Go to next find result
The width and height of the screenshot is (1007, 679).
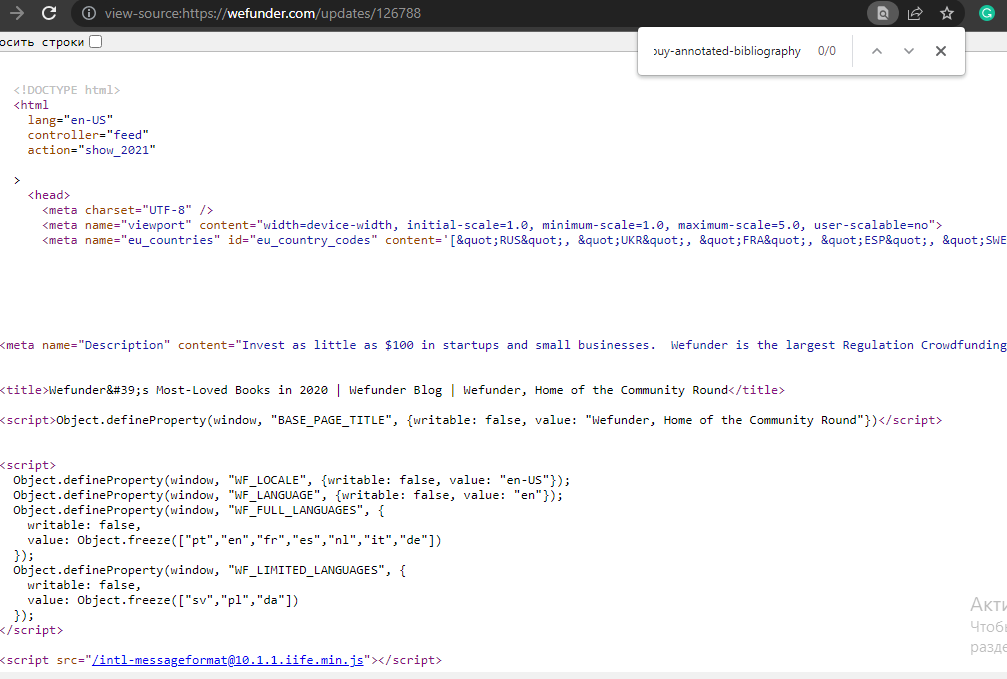[908, 51]
